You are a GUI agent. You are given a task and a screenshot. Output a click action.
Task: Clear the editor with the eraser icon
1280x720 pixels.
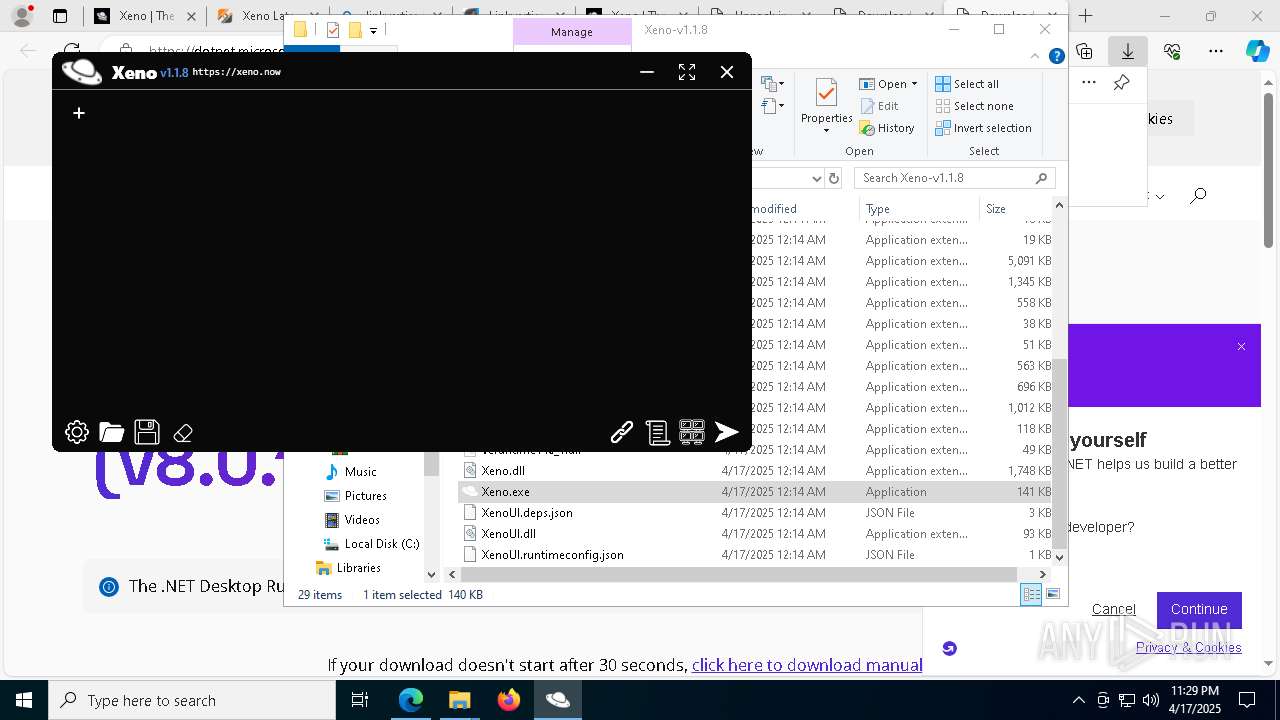[183, 433]
